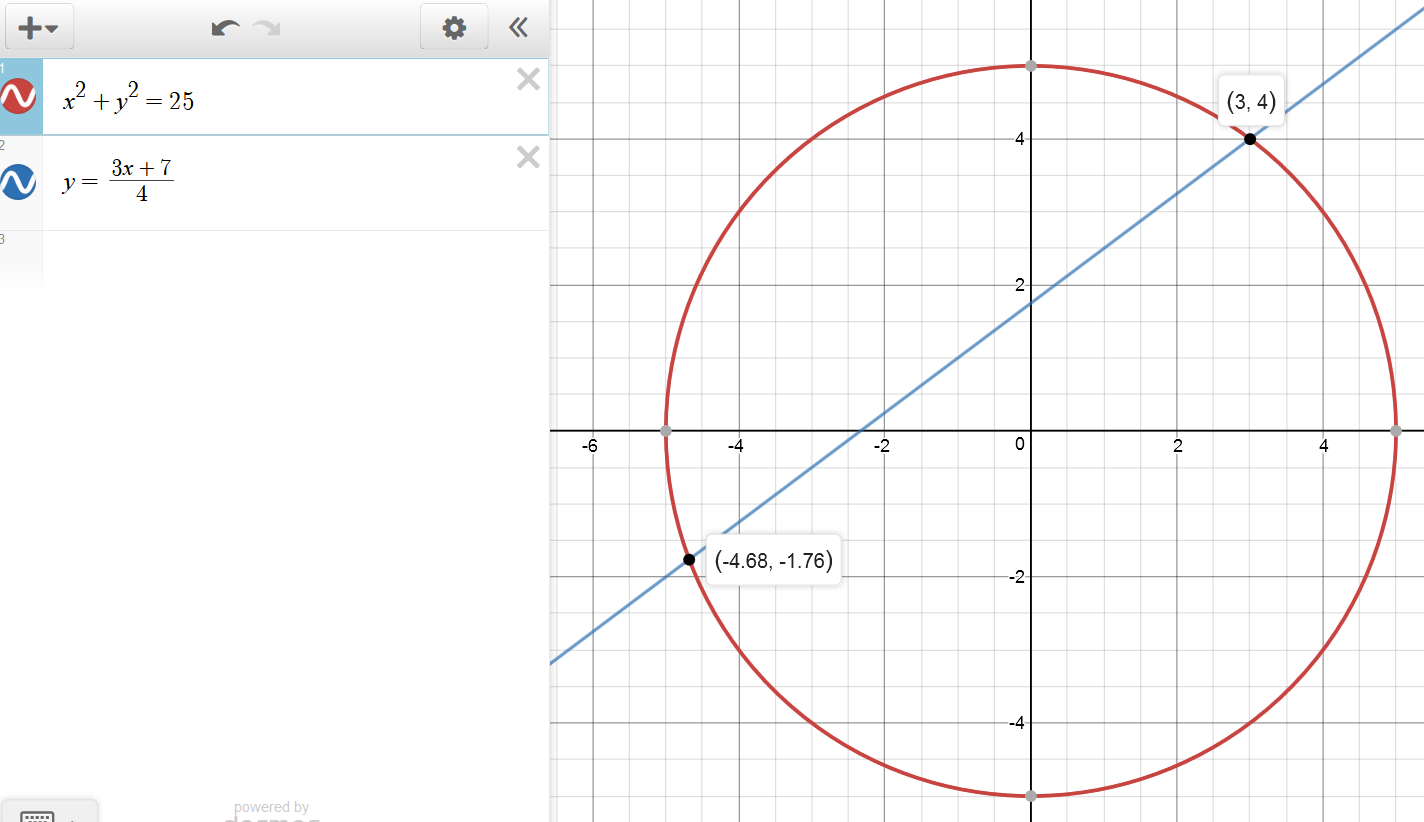Toggle visibility of the blue line graph

19,182
